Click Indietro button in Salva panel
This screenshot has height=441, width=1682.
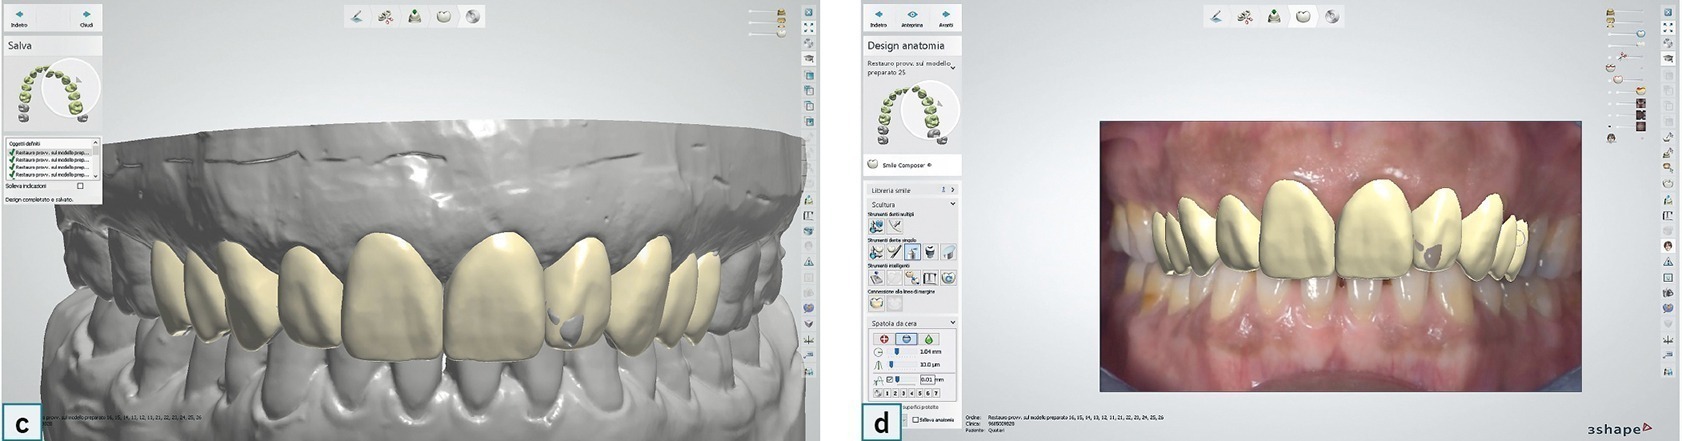coord(20,19)
